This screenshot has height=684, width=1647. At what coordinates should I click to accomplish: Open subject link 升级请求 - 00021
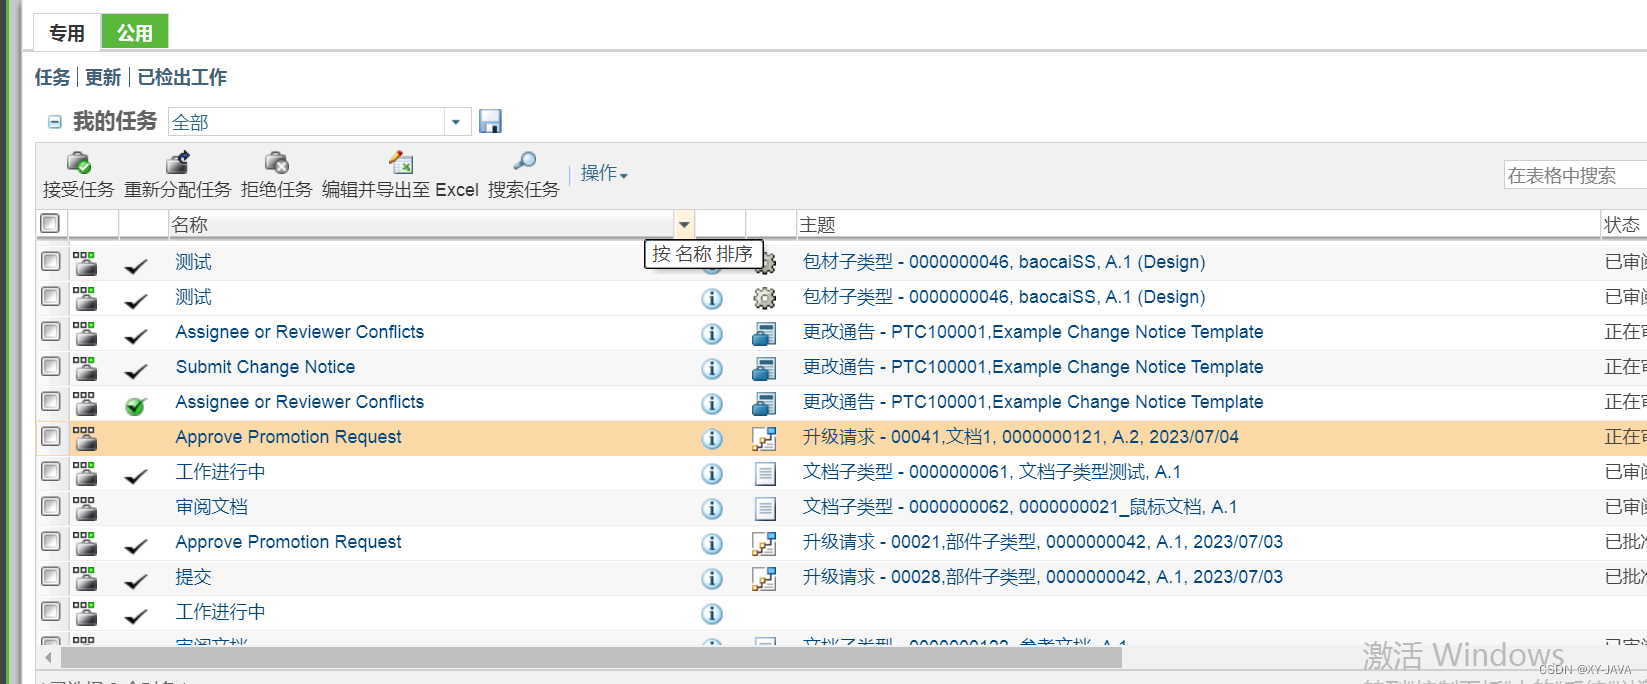click(1043, 542)
